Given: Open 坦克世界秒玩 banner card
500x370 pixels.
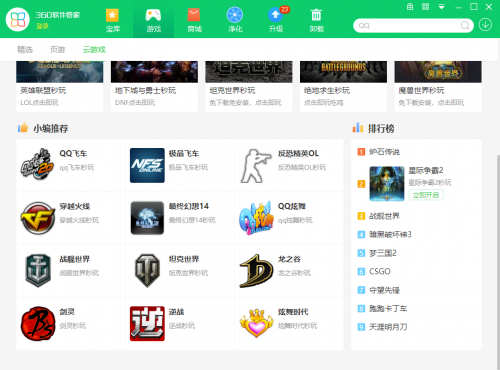Looking at the screenshot, I should [x=249, y=86].
